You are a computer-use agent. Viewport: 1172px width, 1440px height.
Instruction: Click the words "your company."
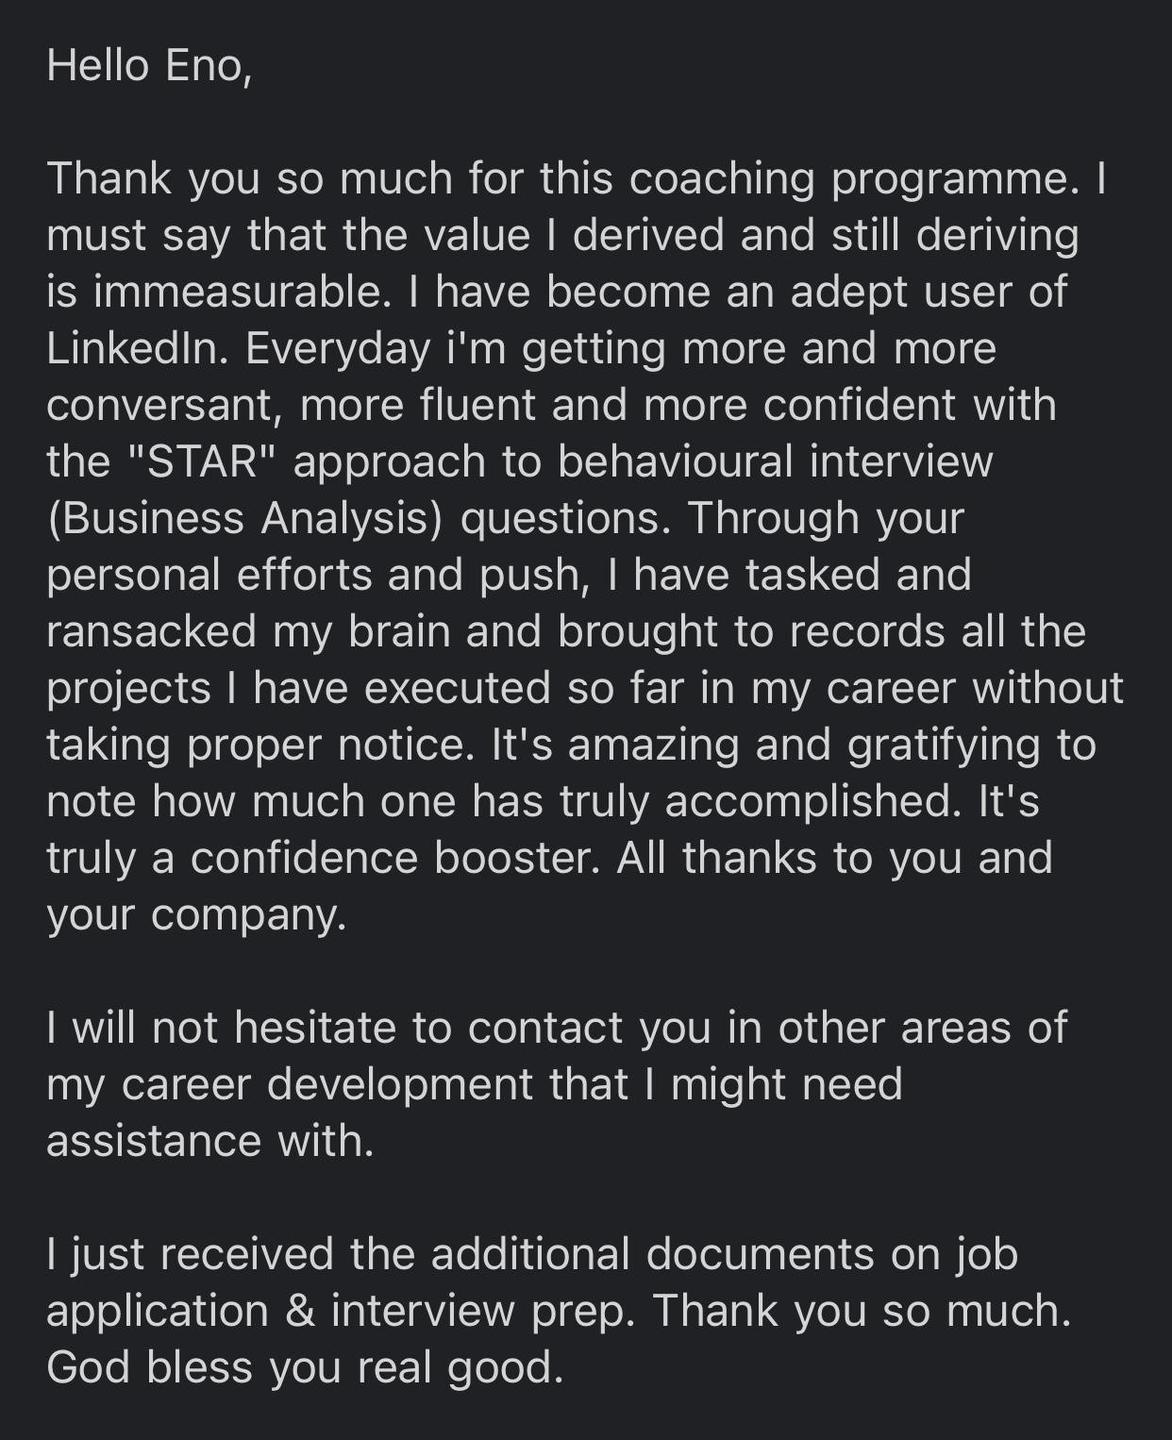click(x=196, y=916)
